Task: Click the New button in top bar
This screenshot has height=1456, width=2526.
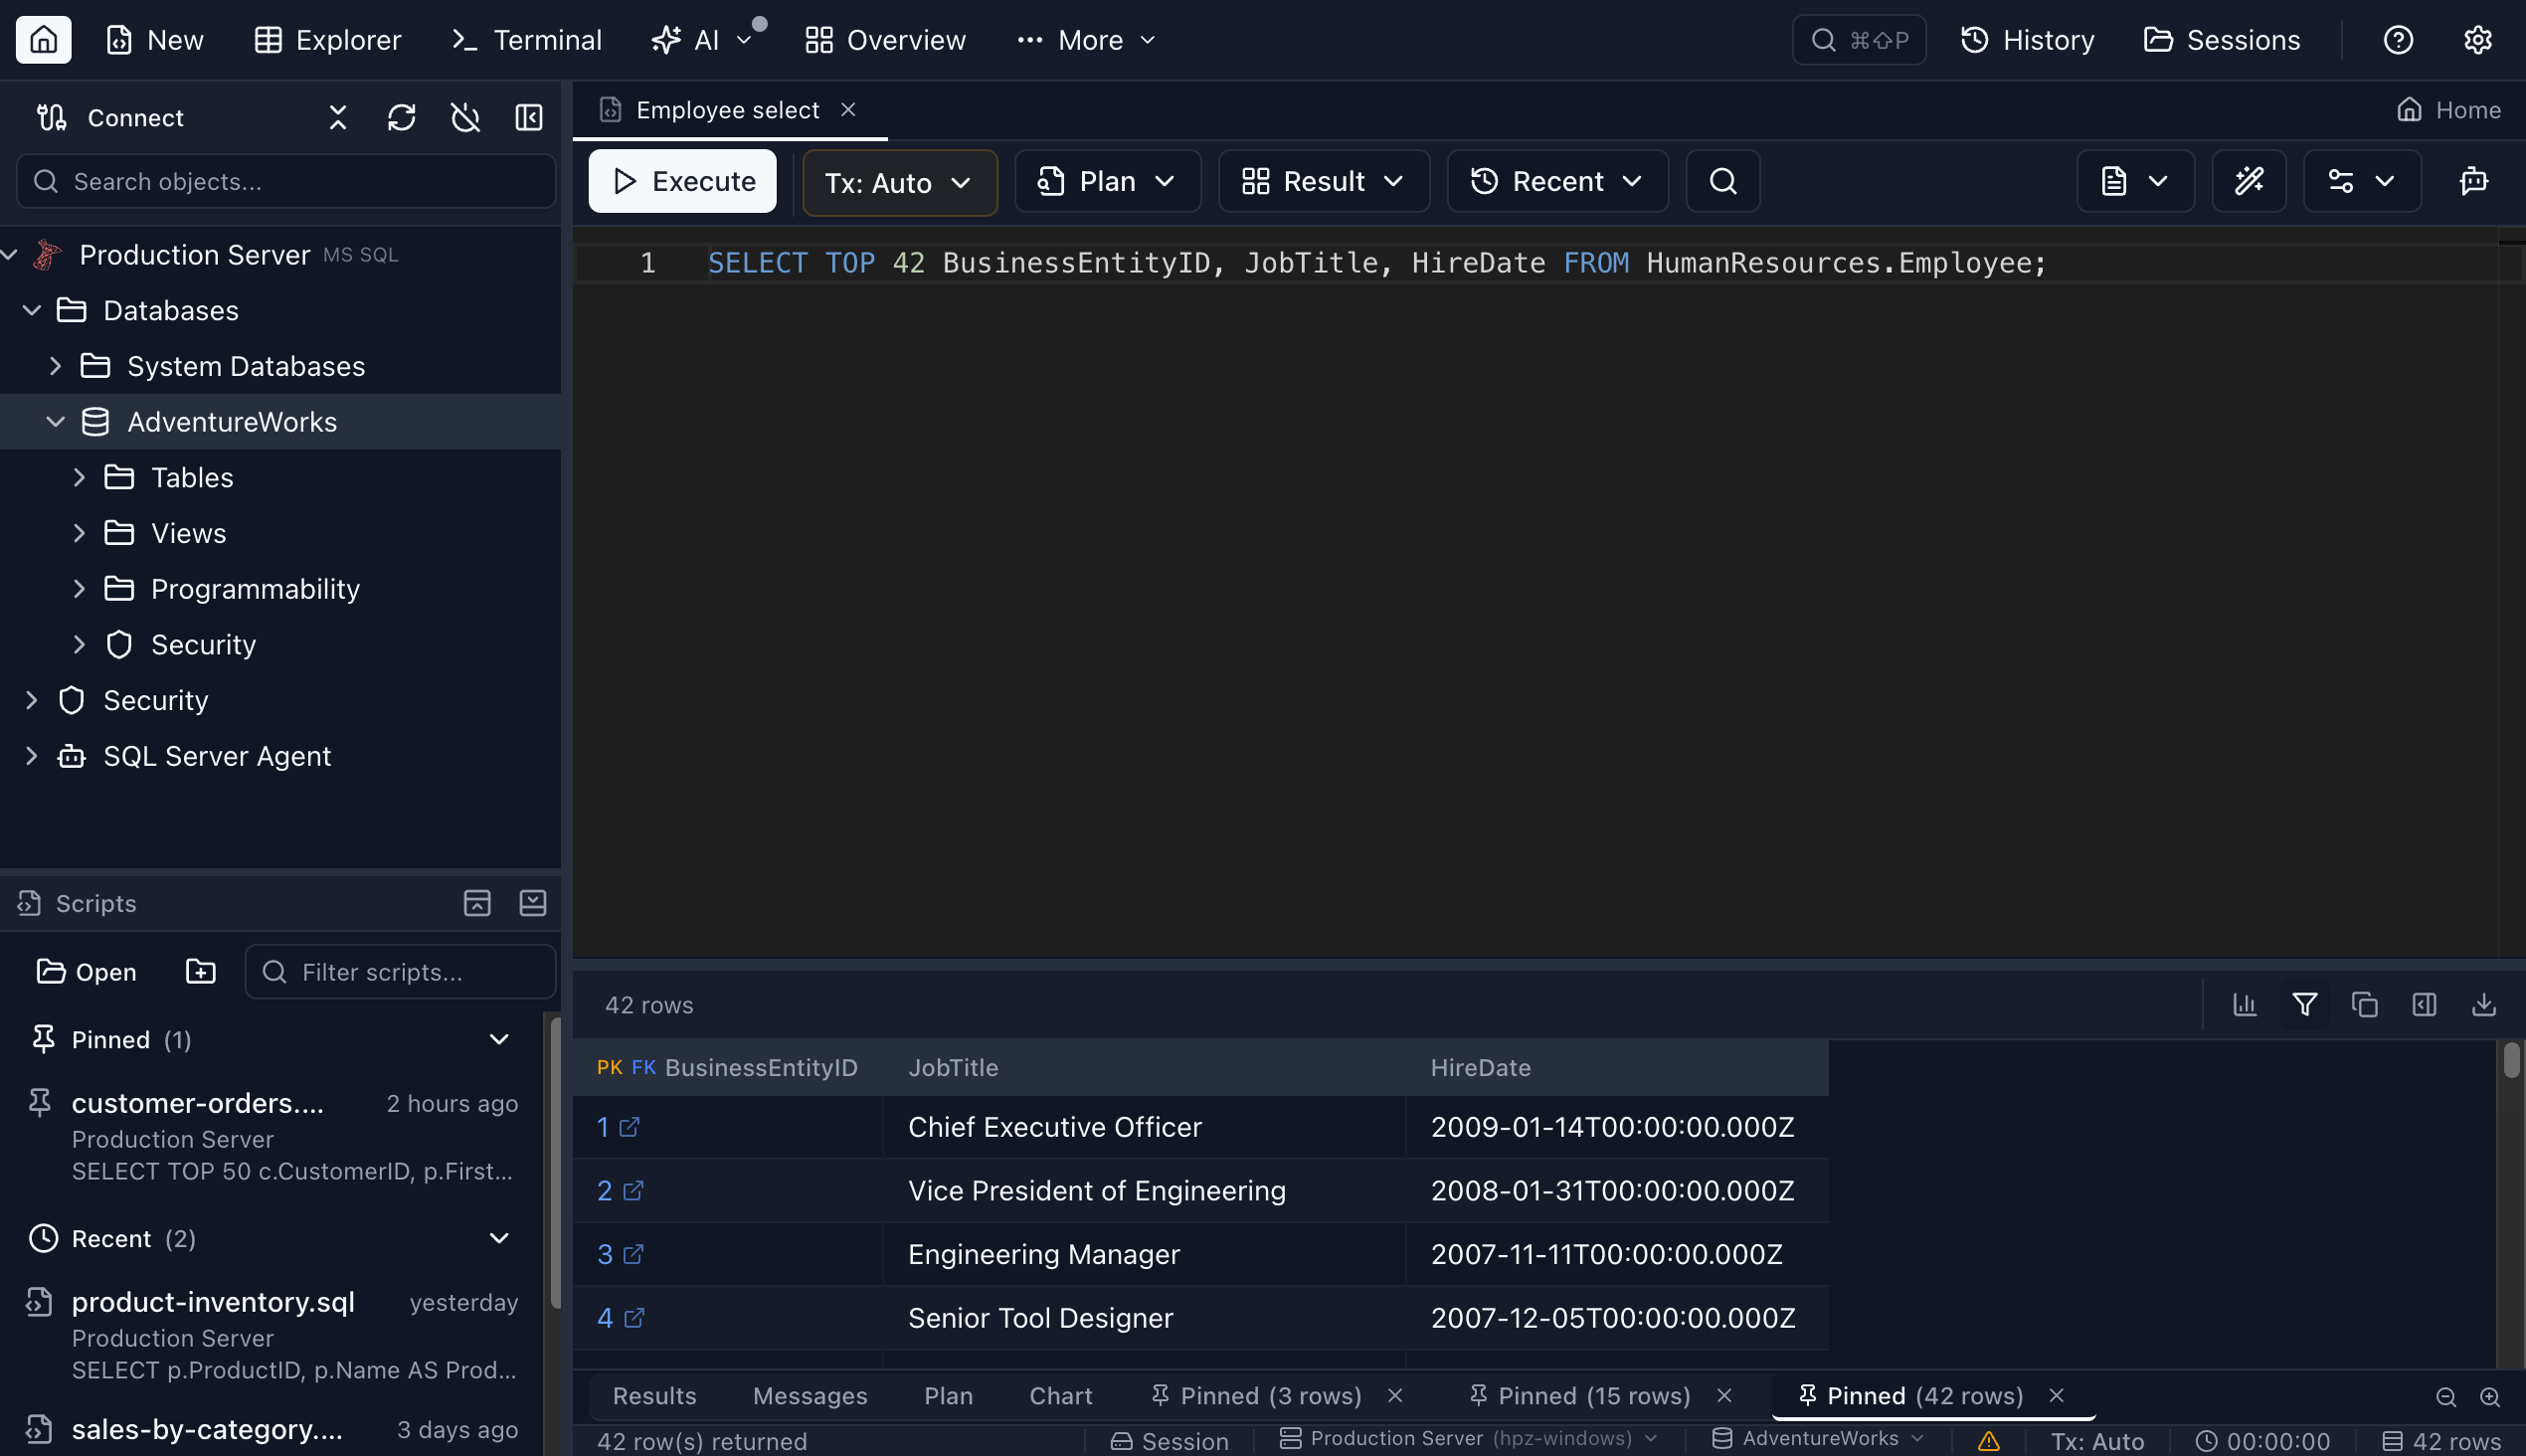Action: [155, 40]
